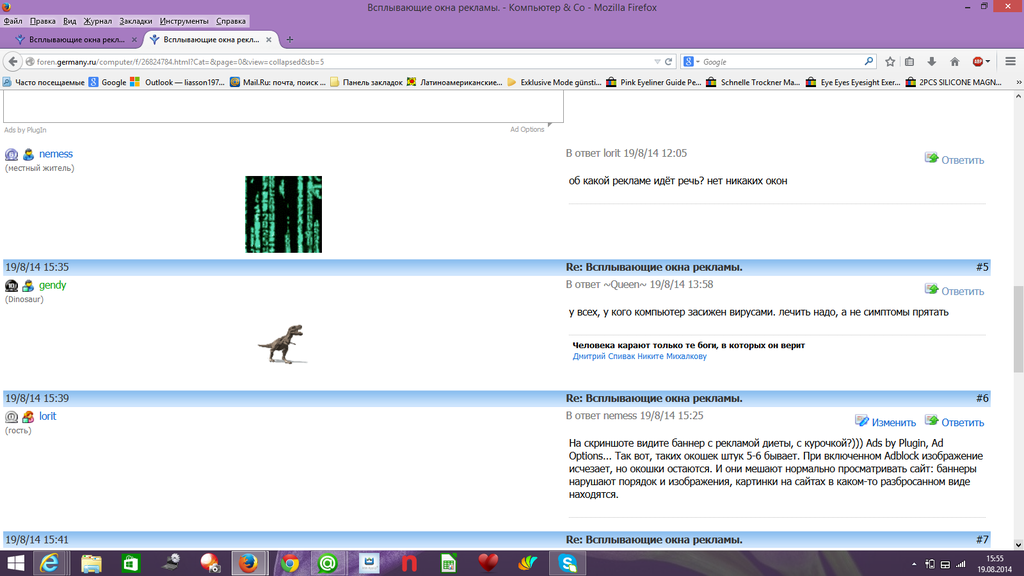Expand the Adblock Plus dropdown arrow
Image resolution: width=1024 pixels, height=576 pixels.
coord(988,61)
